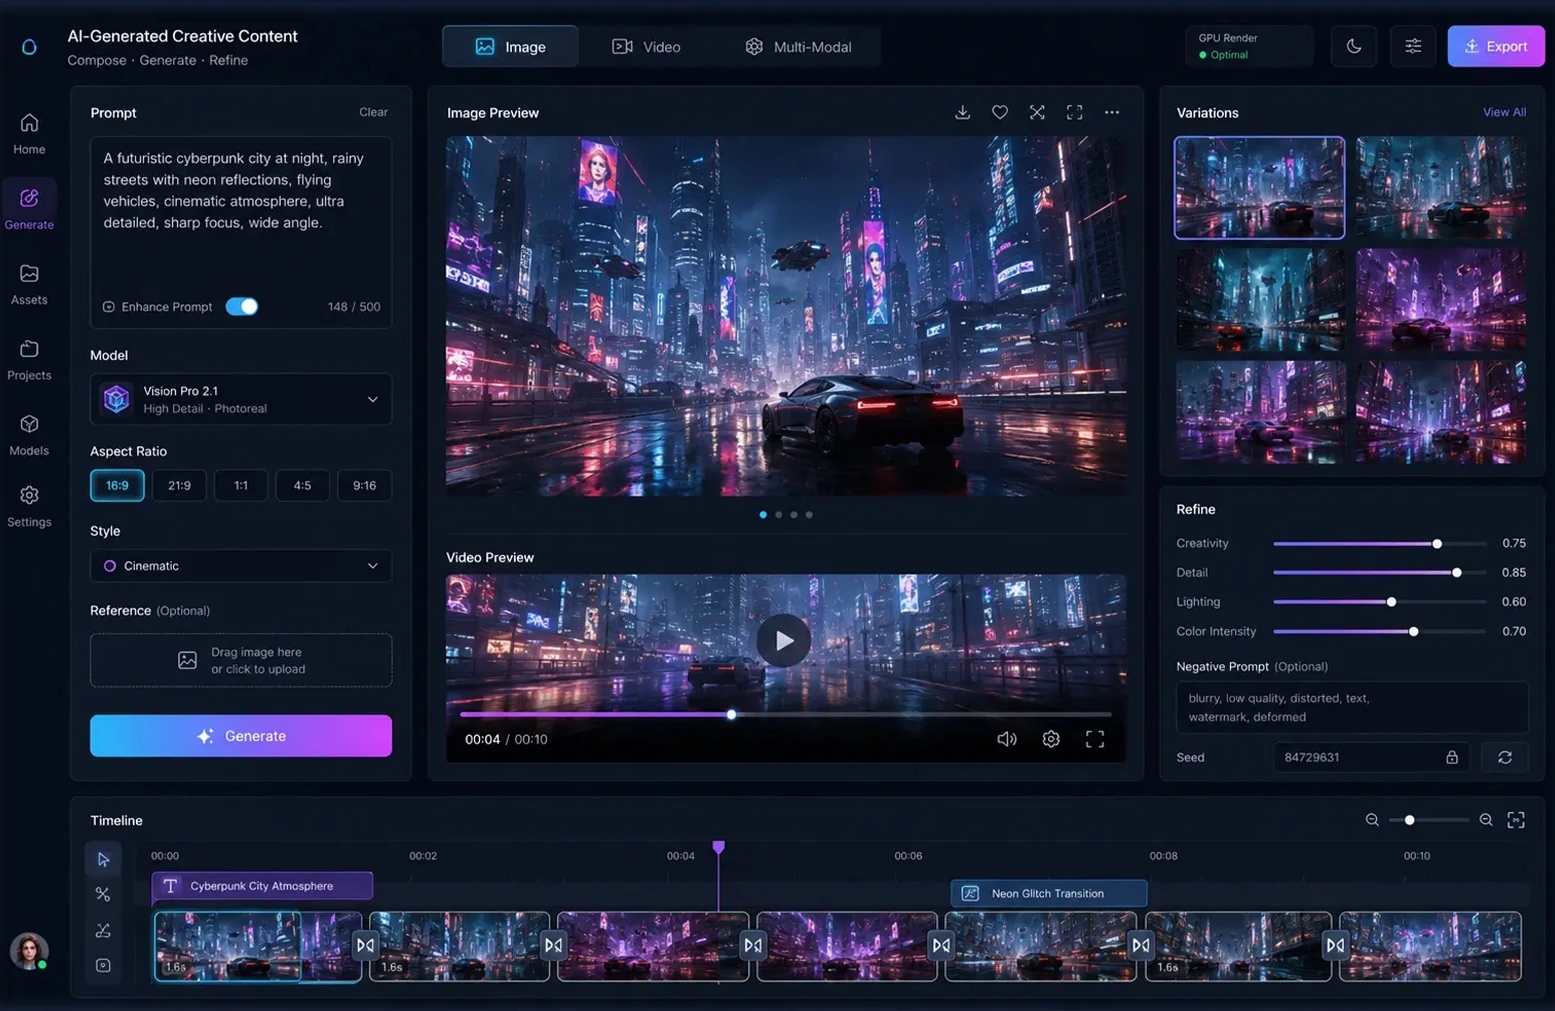This screenshot has width=1555, height=1011.
Task: Click the user avatar in the sidebar
Action: pos(29,950)
